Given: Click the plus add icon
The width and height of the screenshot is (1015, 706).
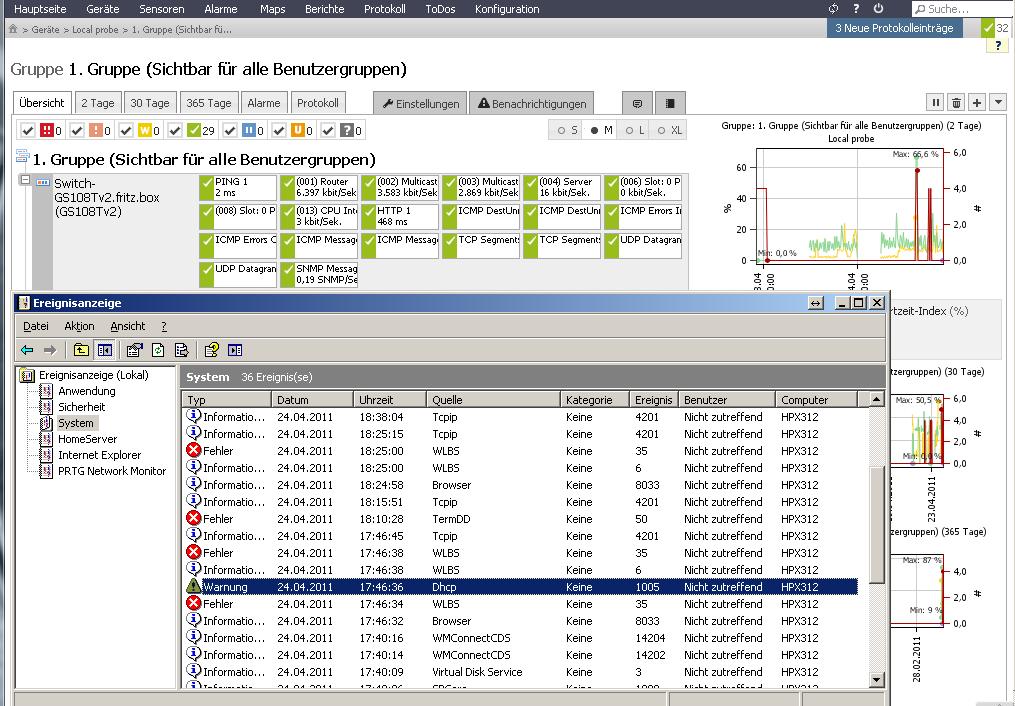Looking at the screenshot, I should (977, 102).
